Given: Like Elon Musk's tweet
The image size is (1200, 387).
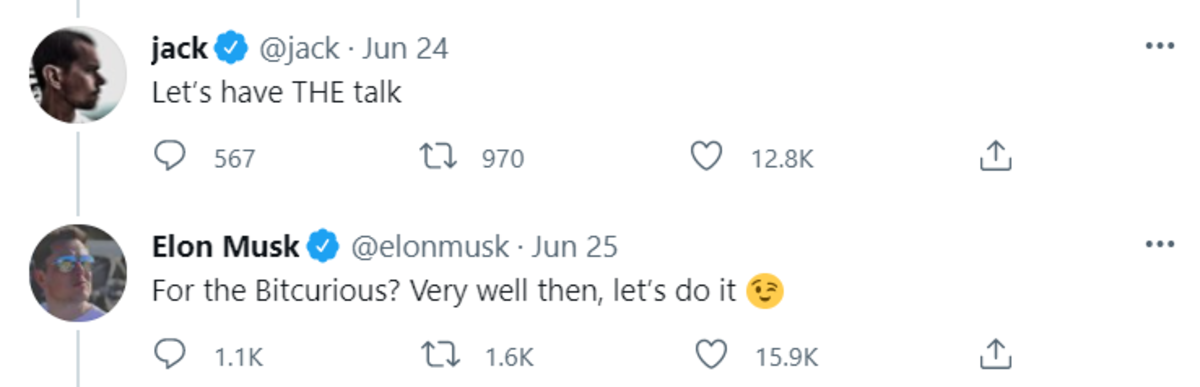Looking at the screenshot, I should pyautogui.click(x=707, y=355).
